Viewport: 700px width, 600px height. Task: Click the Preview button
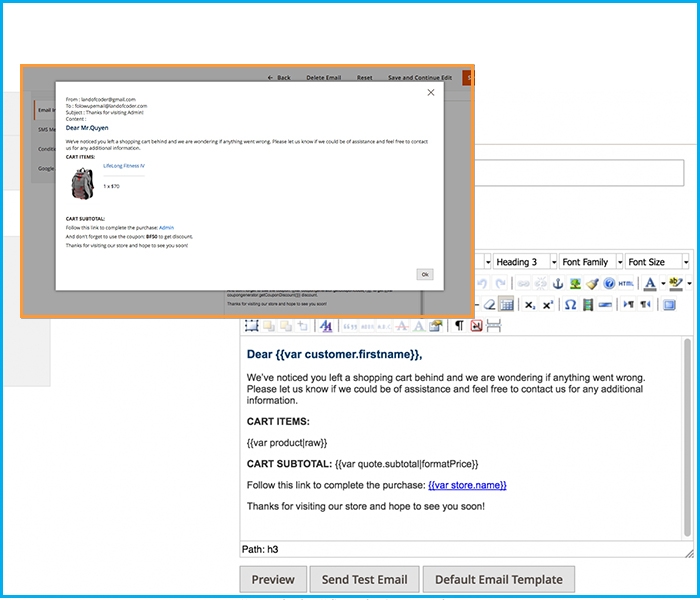click(273, 579)
